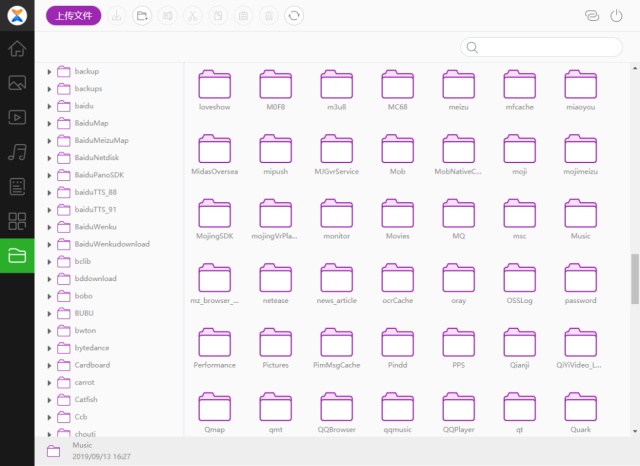The width and height of the screenshot is (640, 466).
Task: Select the Quark folder
Action: 580,413
